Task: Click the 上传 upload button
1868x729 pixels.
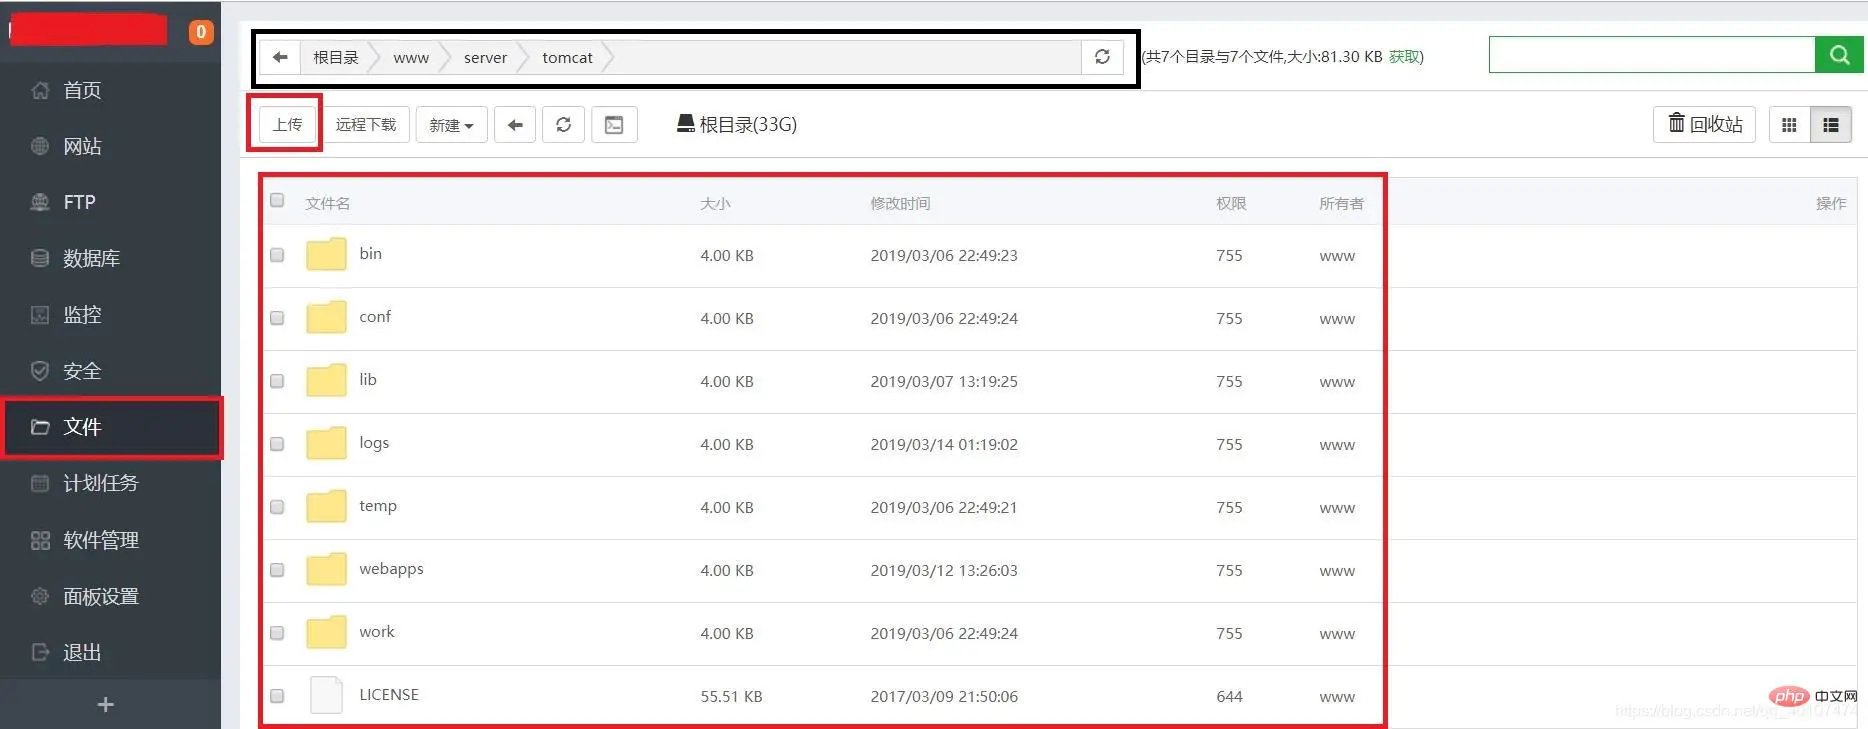Action: pos(287,124)
